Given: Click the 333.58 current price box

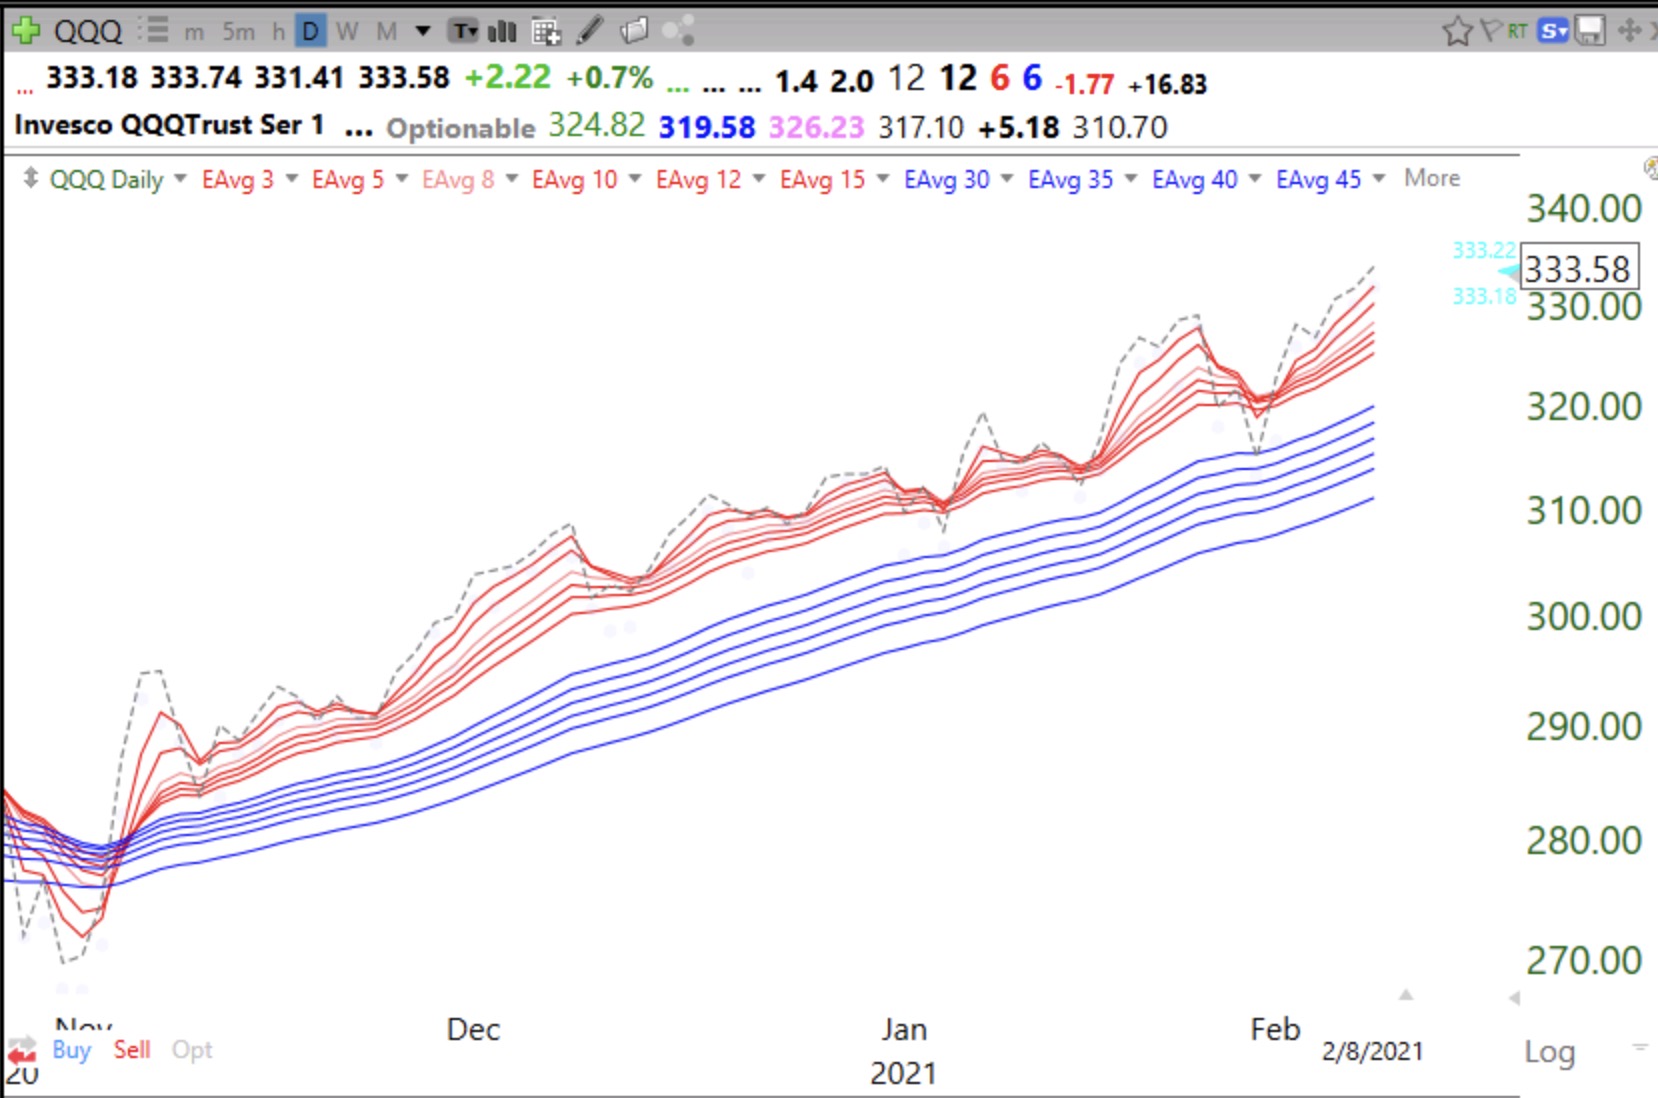Looking at the screenshot, I should pyautogui.click(x=1579, y=268).
